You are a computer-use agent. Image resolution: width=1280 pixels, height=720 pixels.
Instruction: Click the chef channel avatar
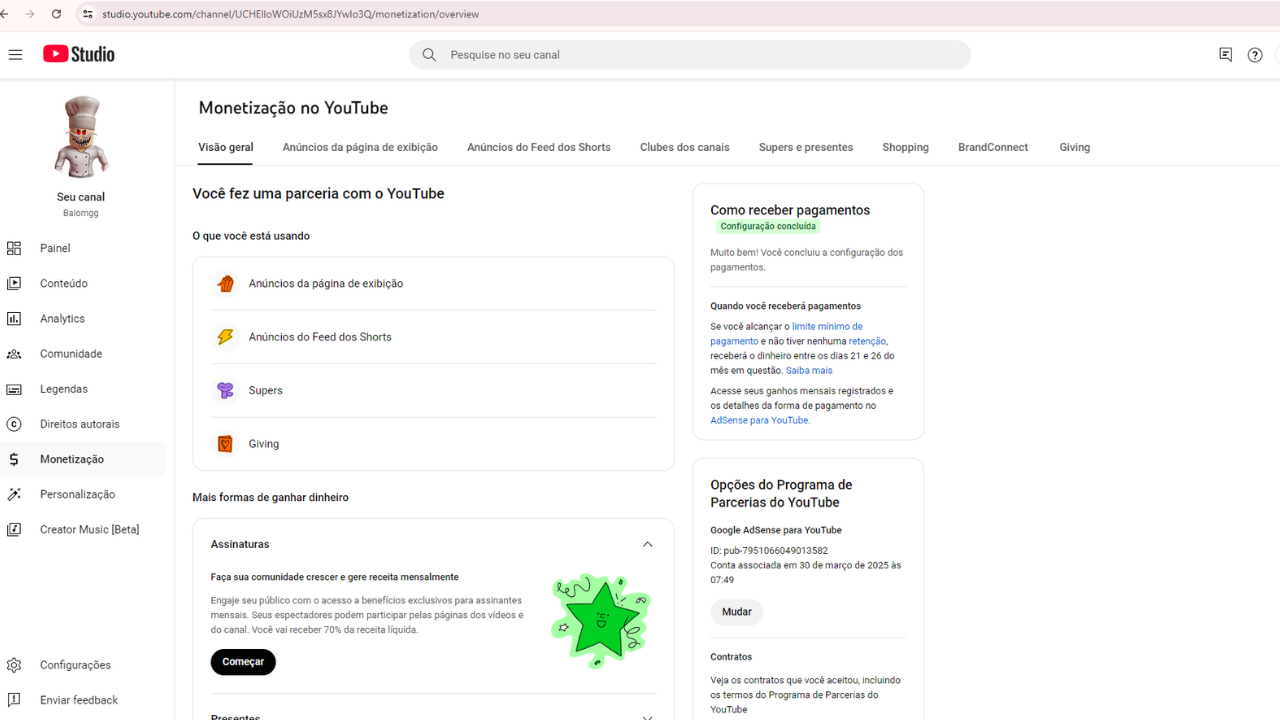tap(81, 137)
